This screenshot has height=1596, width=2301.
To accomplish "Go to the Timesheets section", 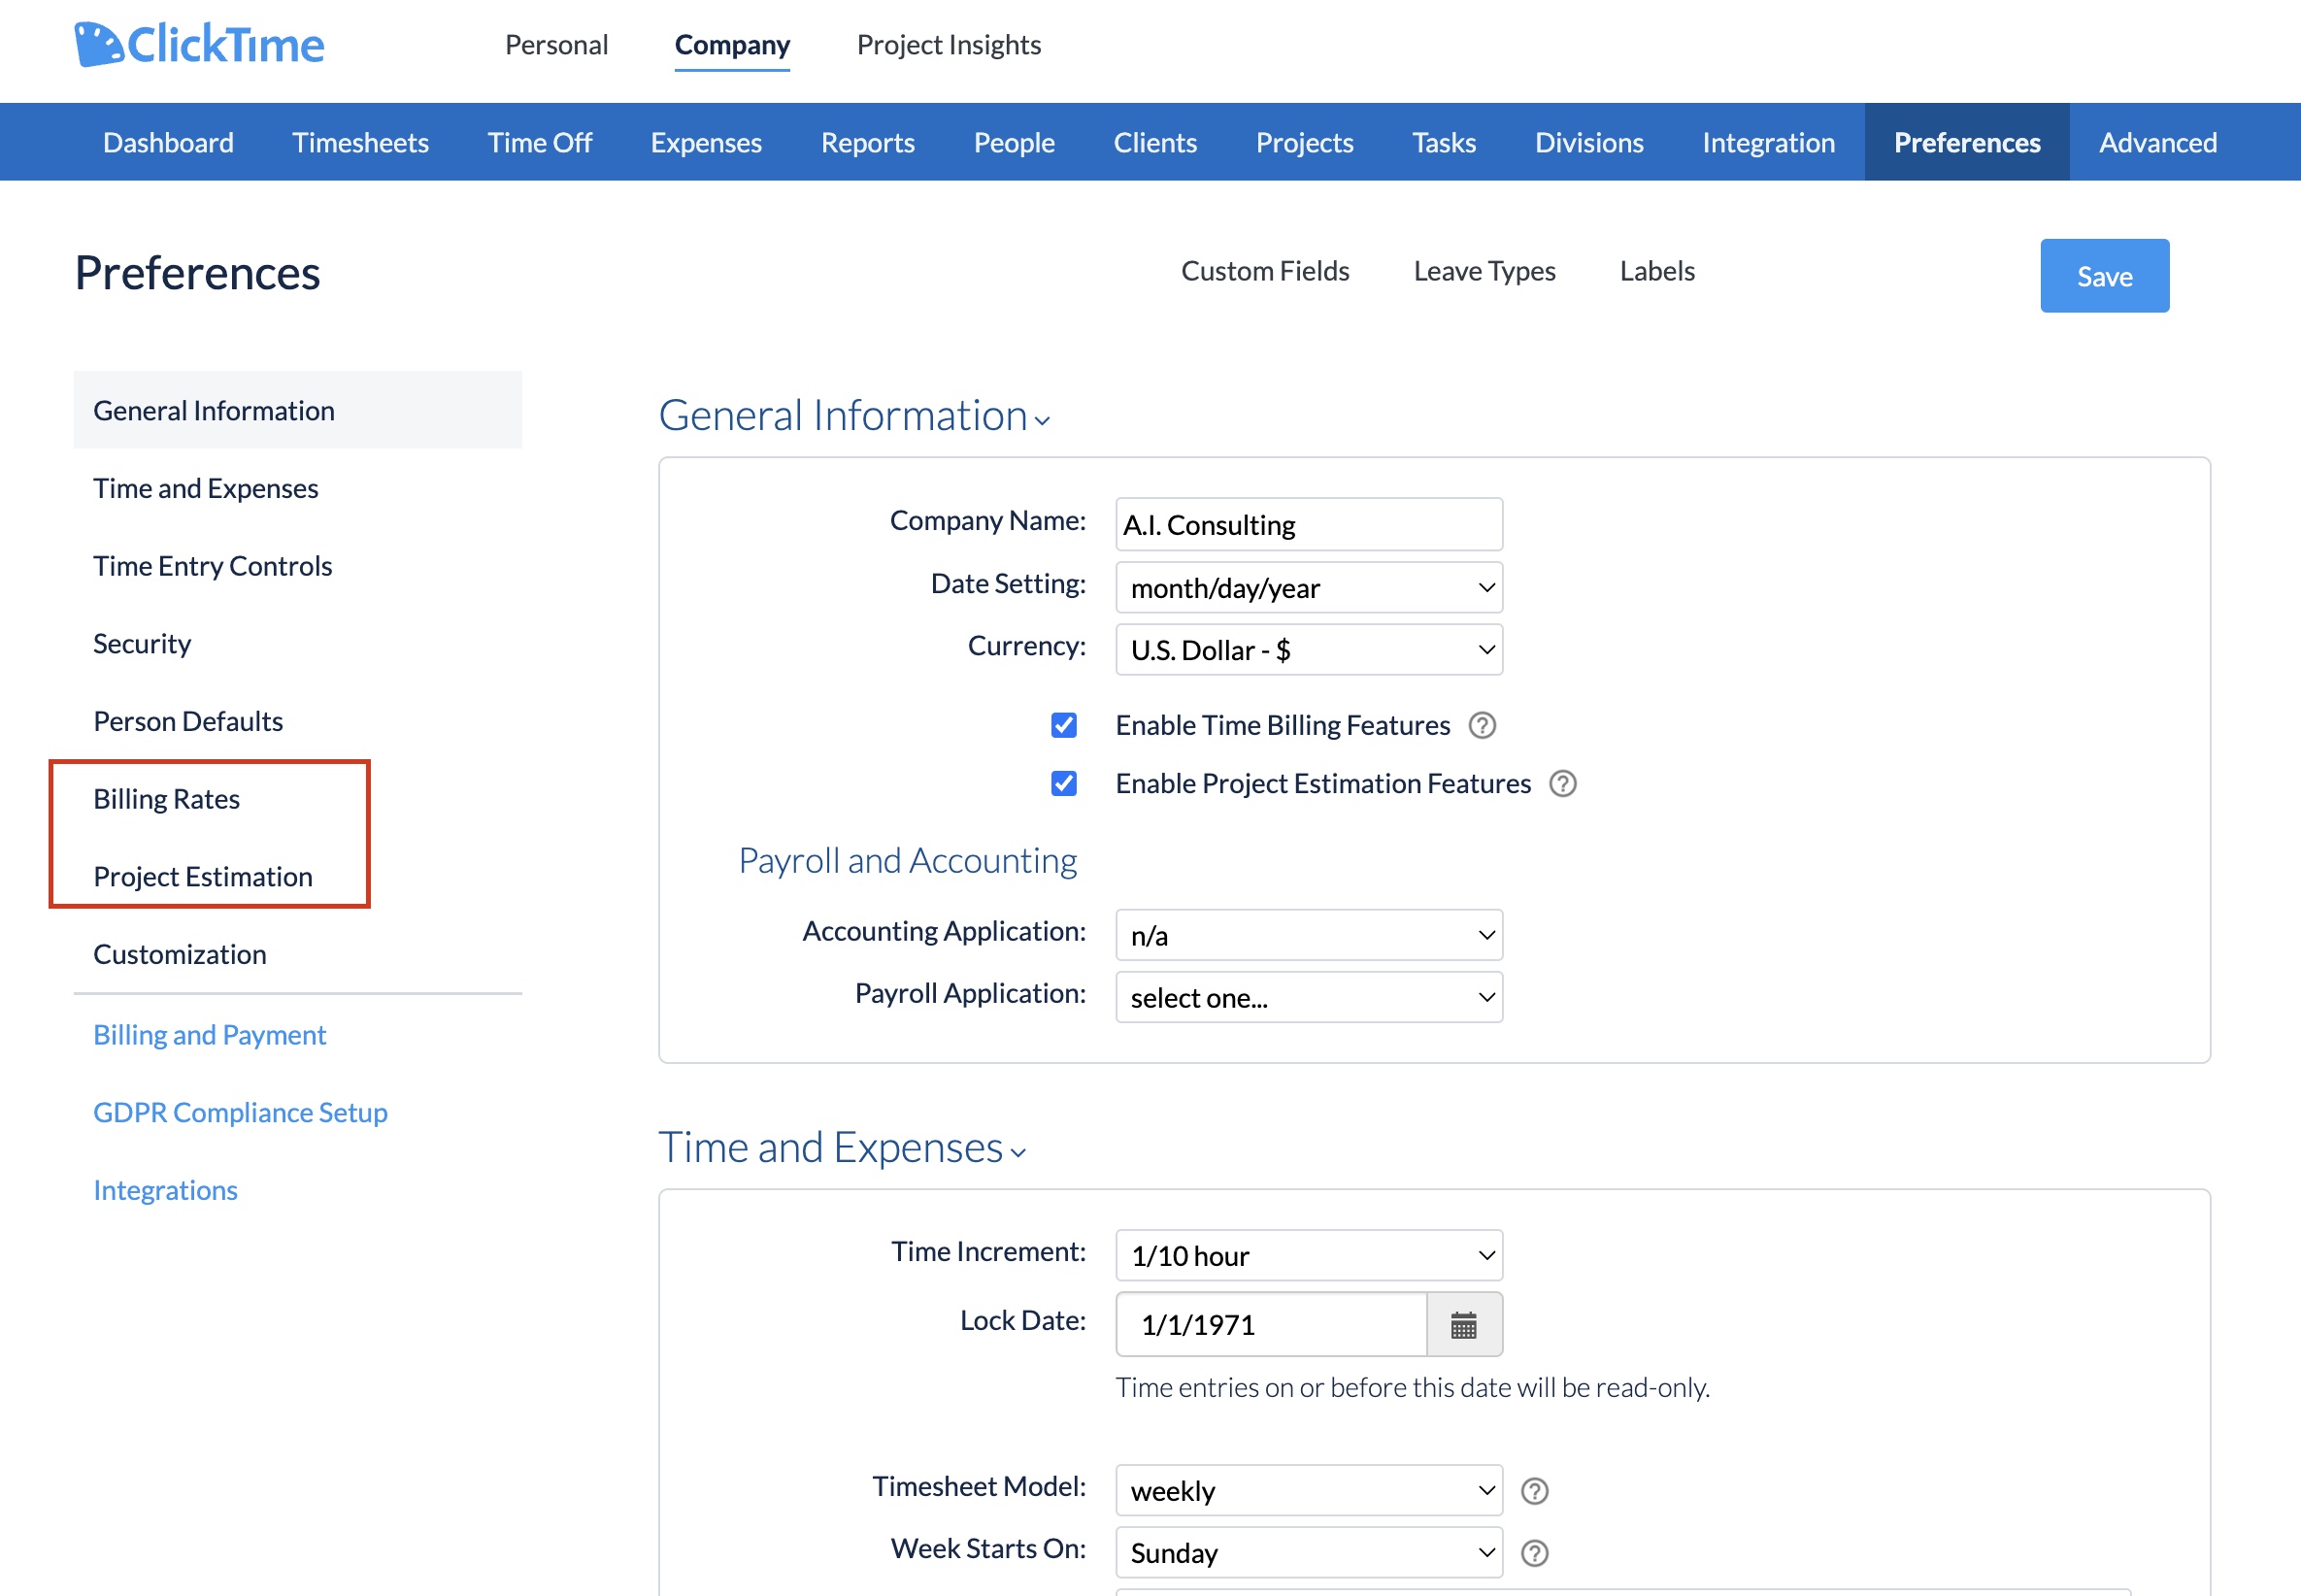I will (360, 142).
